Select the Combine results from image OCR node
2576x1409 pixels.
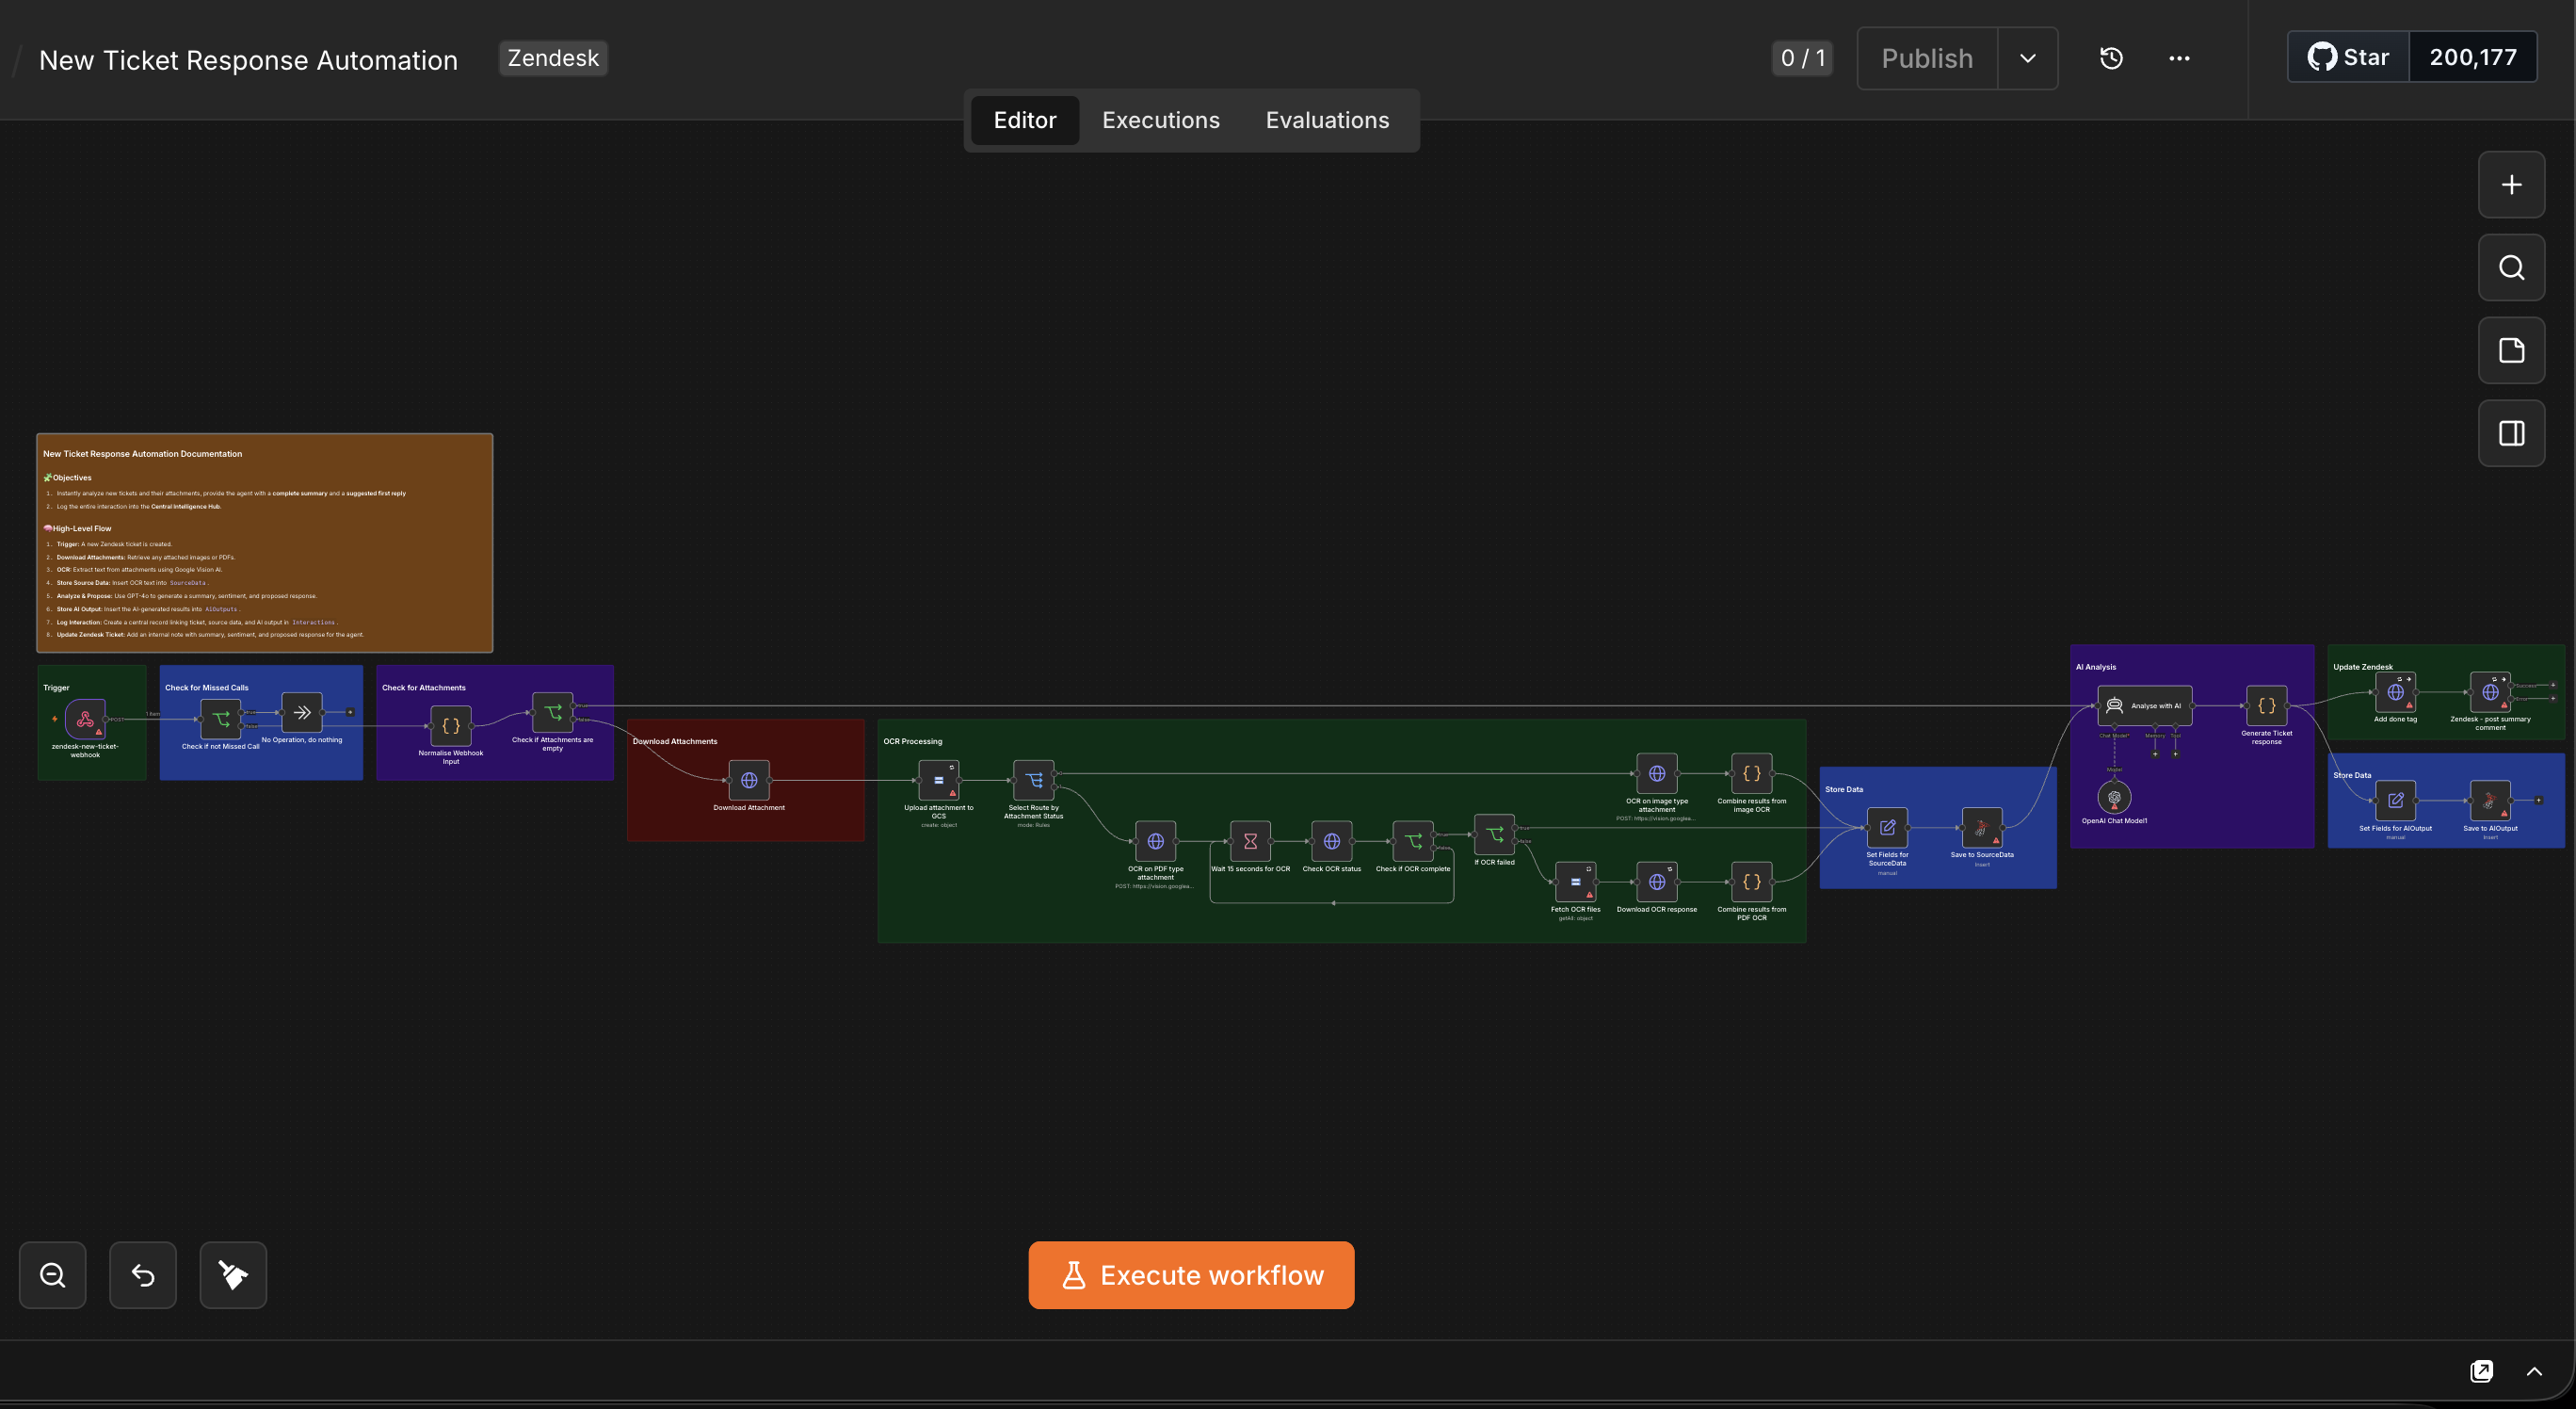click(1752, 774)
